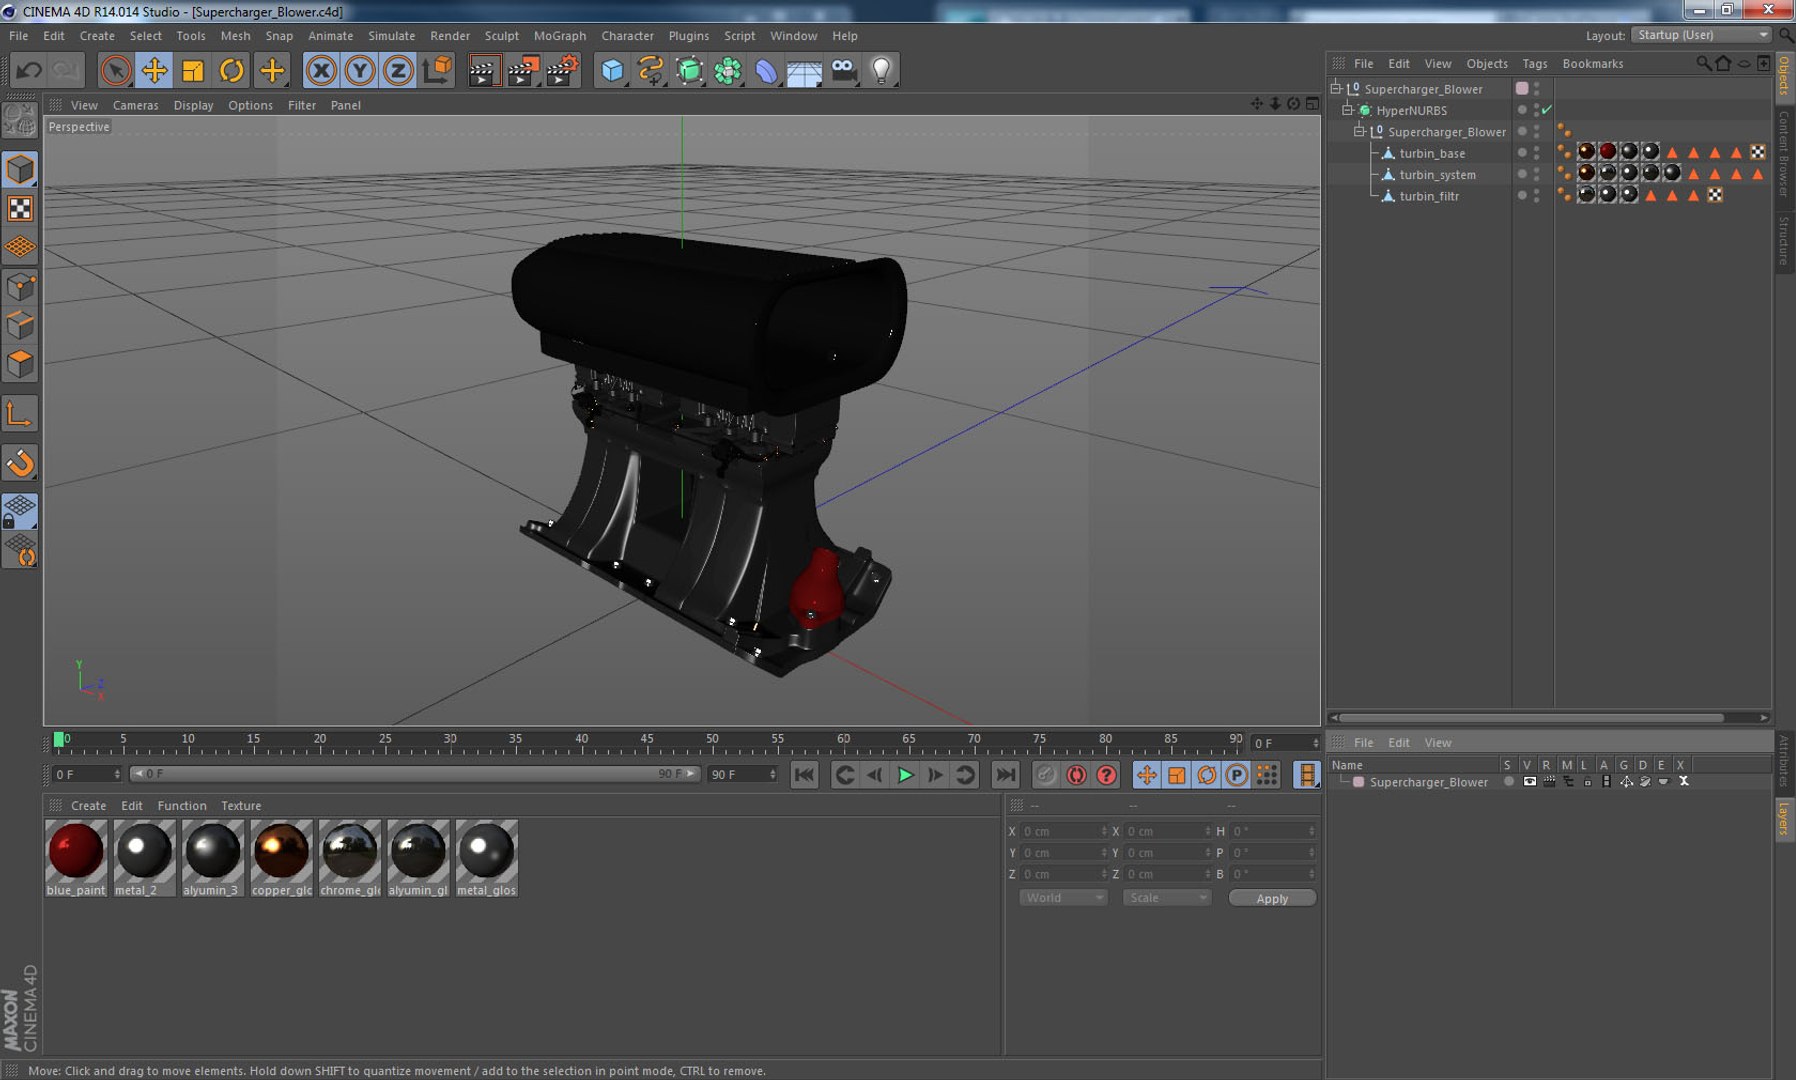1796x1080 pixels.
Task: Toggle visibility dots for turbin_base
Action: 1537,153
